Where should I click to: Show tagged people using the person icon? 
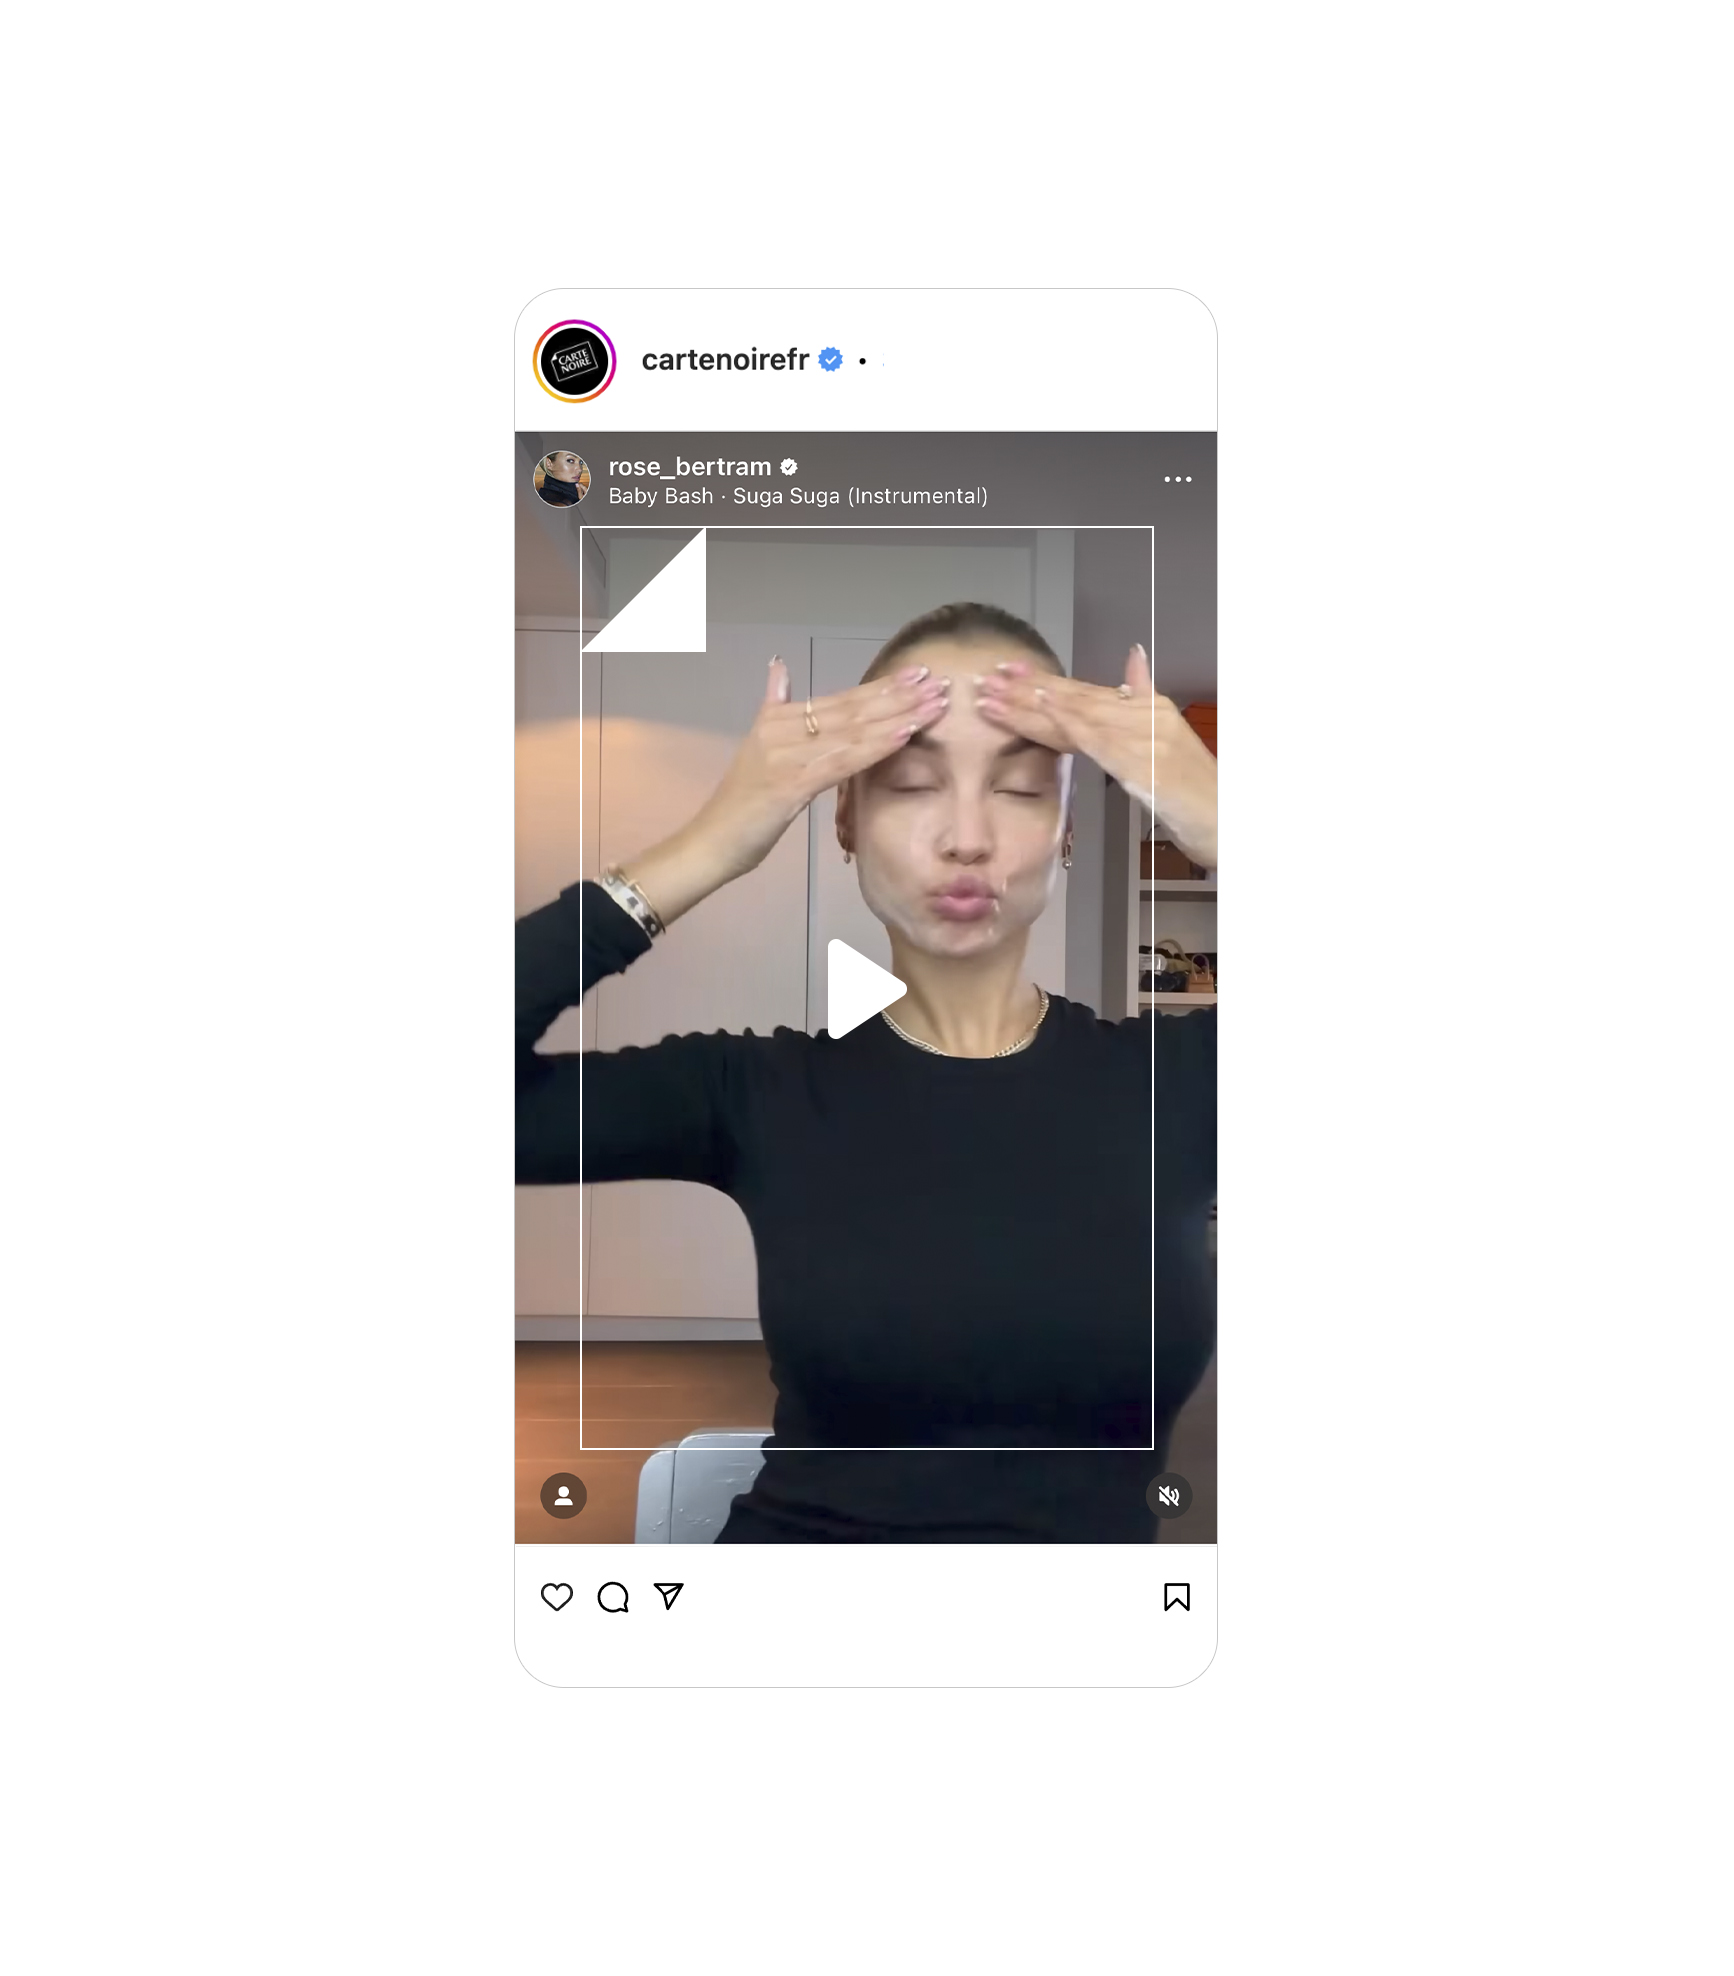click(x=564, y=1496)
